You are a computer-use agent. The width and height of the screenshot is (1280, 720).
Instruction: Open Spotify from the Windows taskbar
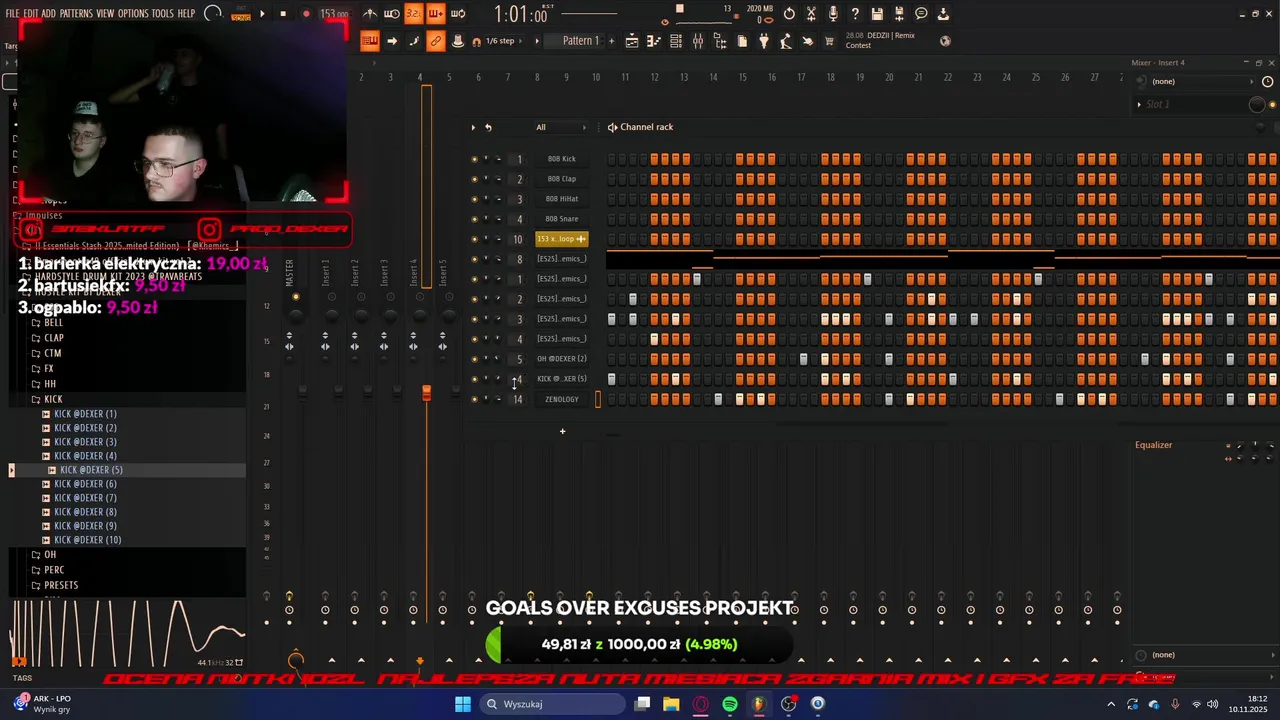730,704
